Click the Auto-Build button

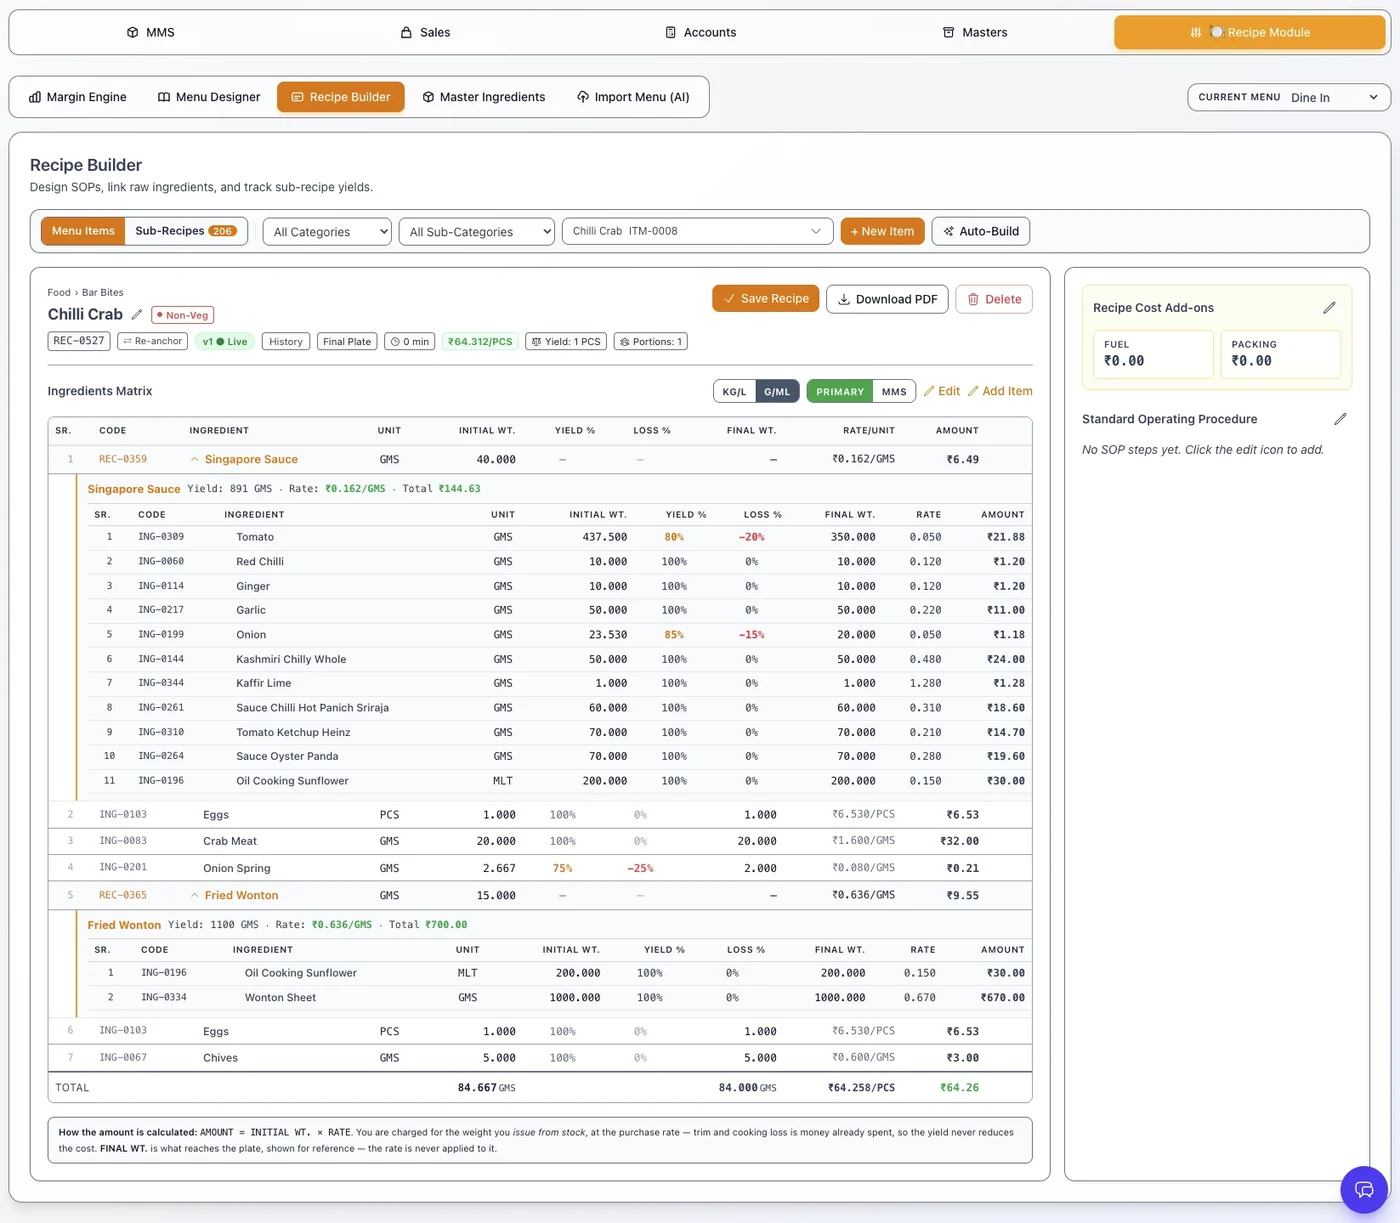(981, 231)
